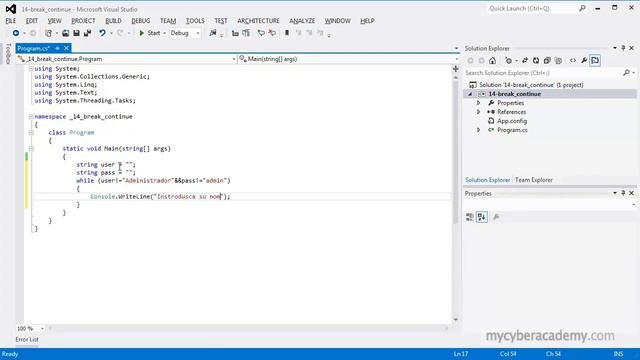
Task: Click the Increase Indent toolbar icon
Action: coord(246,33)
